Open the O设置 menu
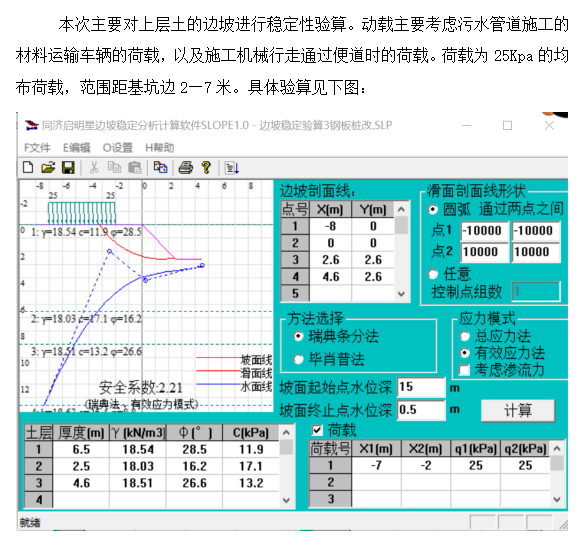 (x=118, y=148)
